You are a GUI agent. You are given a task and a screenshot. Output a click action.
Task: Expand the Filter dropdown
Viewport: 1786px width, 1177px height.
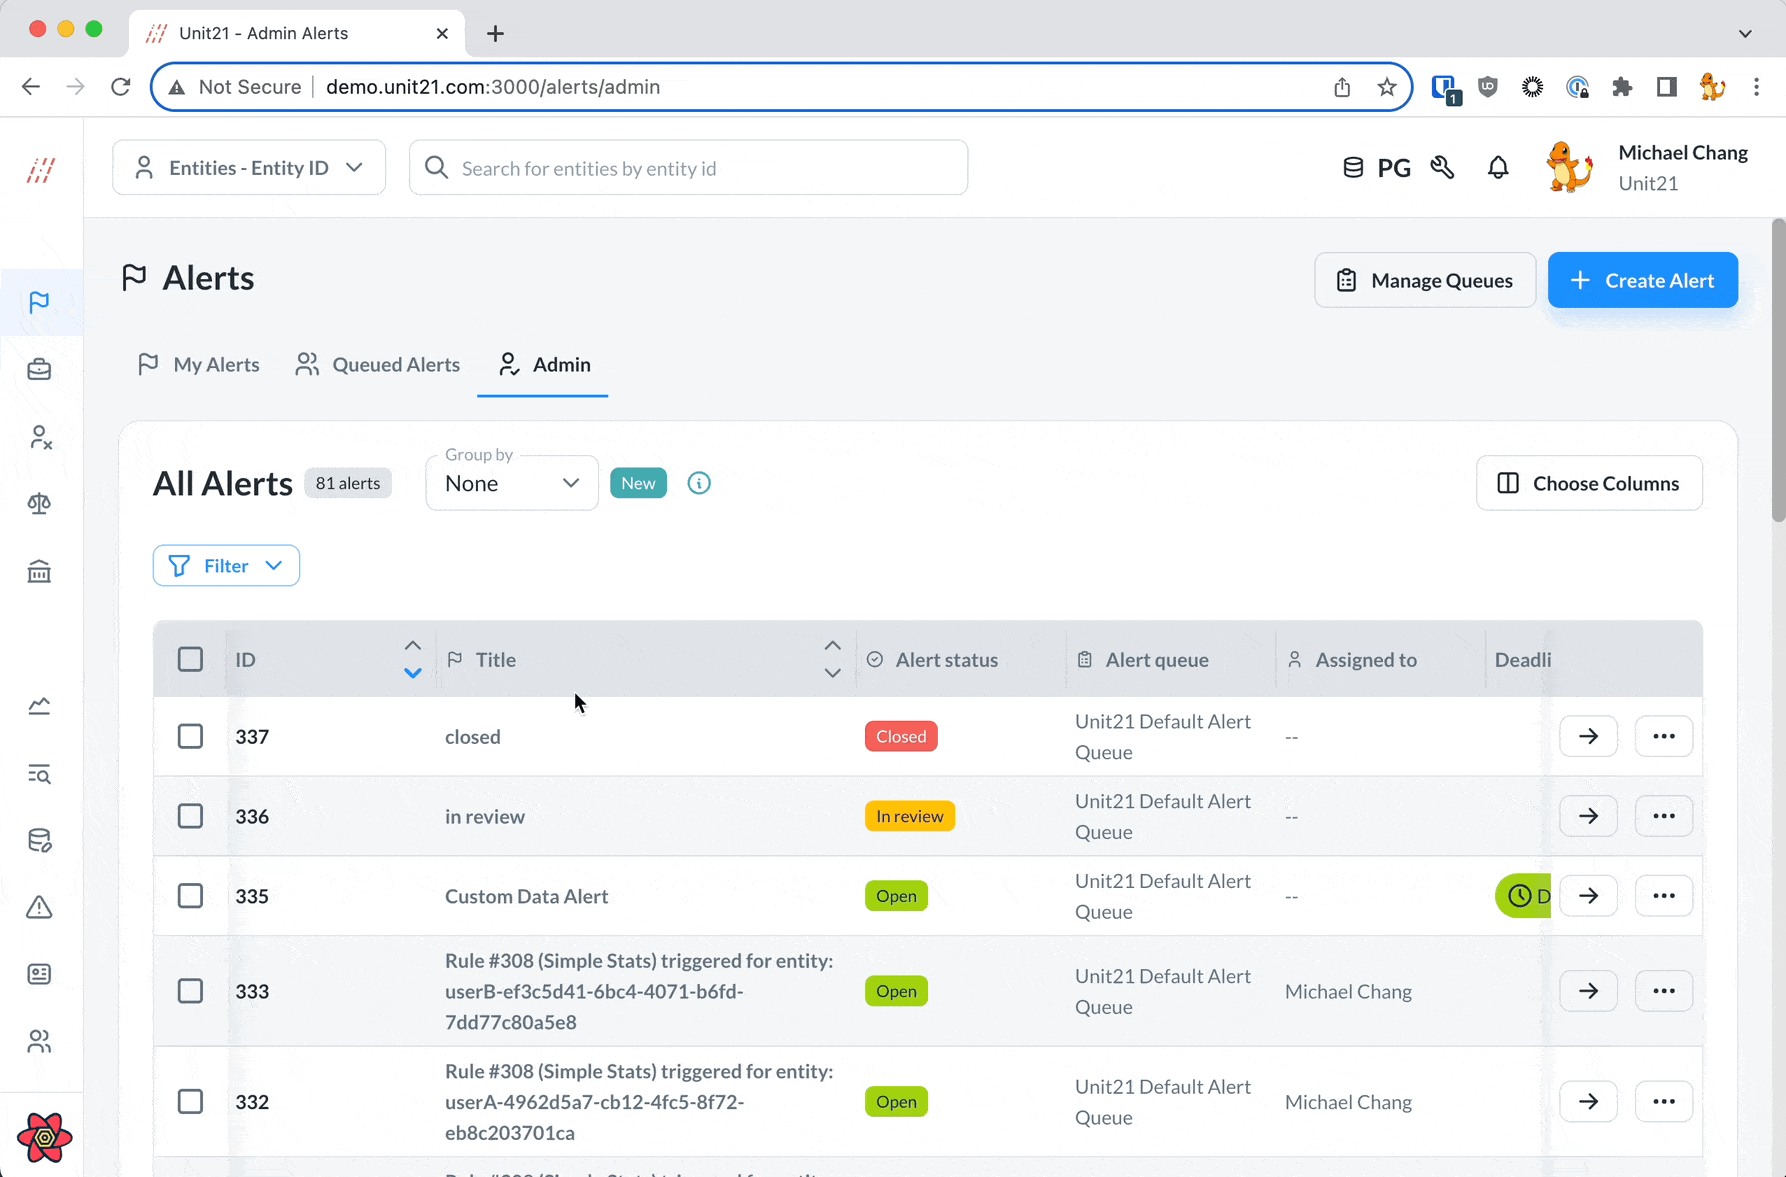[x=225, y=565]
